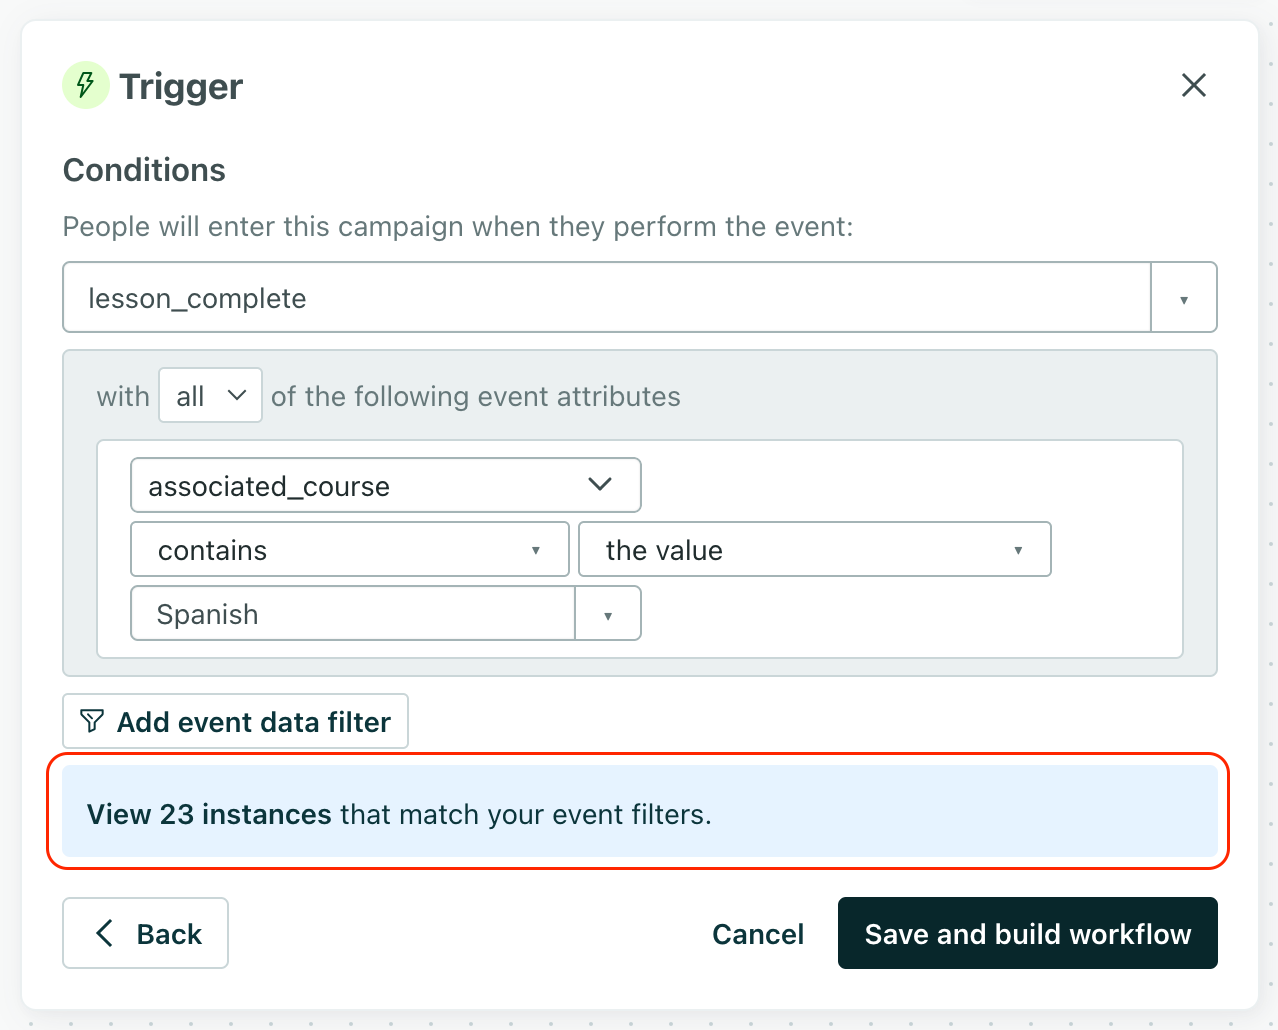Click the left chevron icon on the Back button
The image size is (1278, 1030).
104,933
